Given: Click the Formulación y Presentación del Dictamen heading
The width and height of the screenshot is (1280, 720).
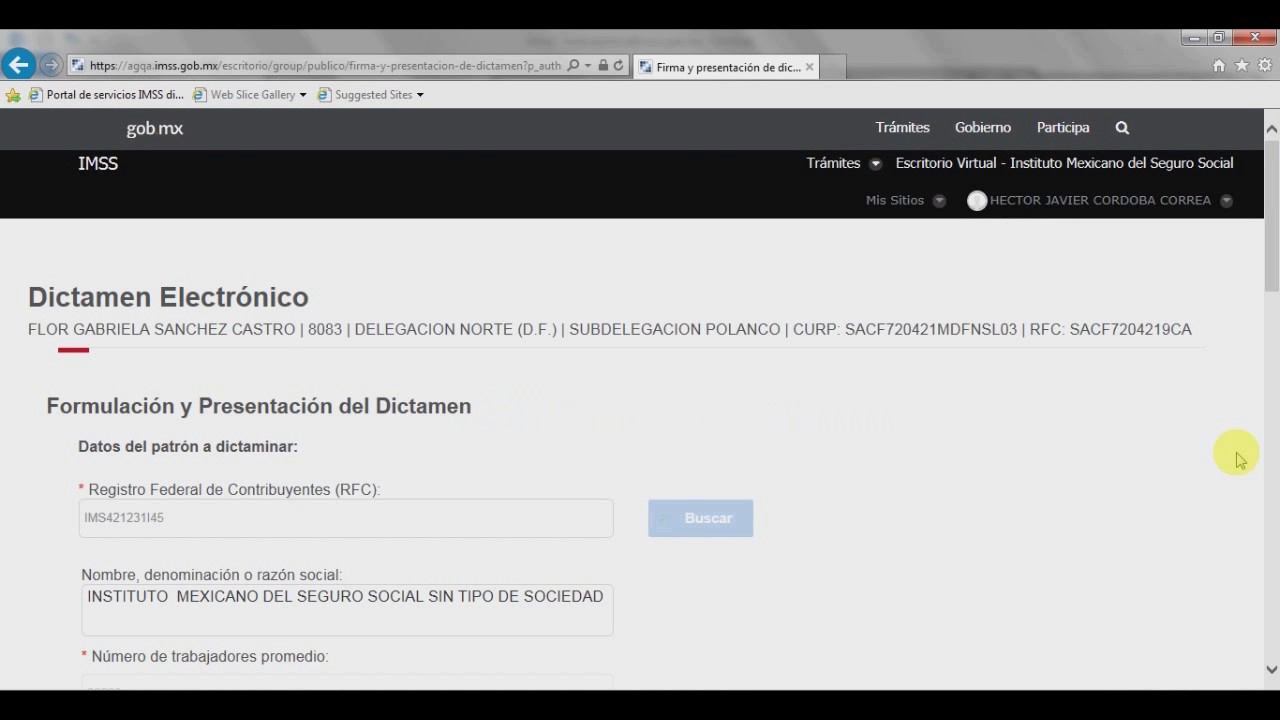Looking at the screenshot, I should pos(259,406).
